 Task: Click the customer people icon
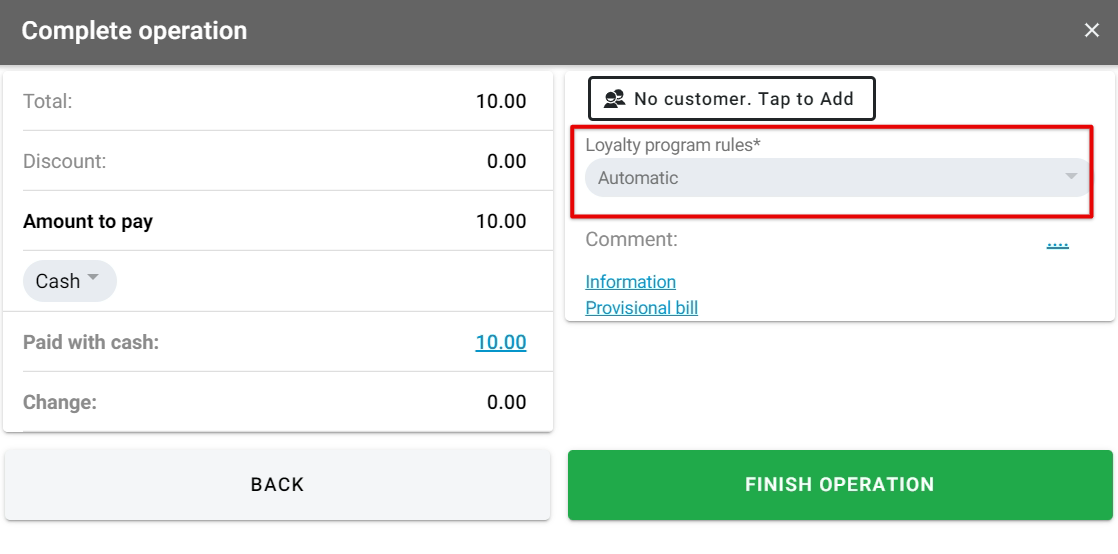(x=615, y=98)
